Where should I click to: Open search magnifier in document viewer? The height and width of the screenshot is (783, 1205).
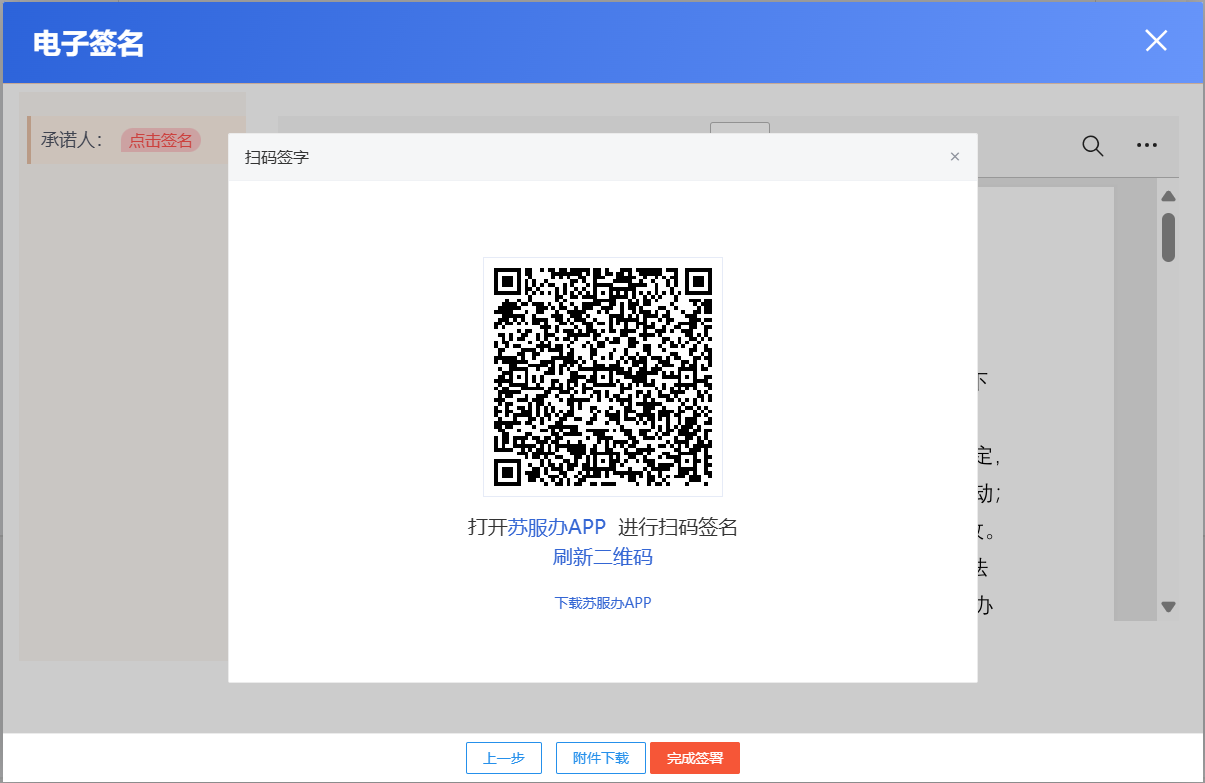coord(1093,146)
